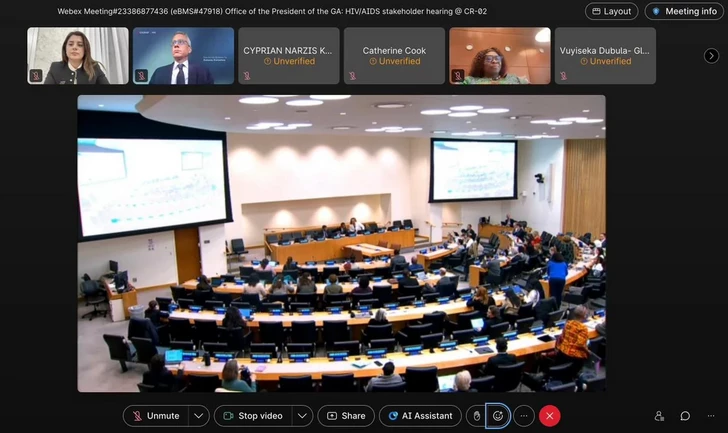This screenshot has width=728, height=433.
Task: Select Catherine Cook participant tile
Action: 394,56
